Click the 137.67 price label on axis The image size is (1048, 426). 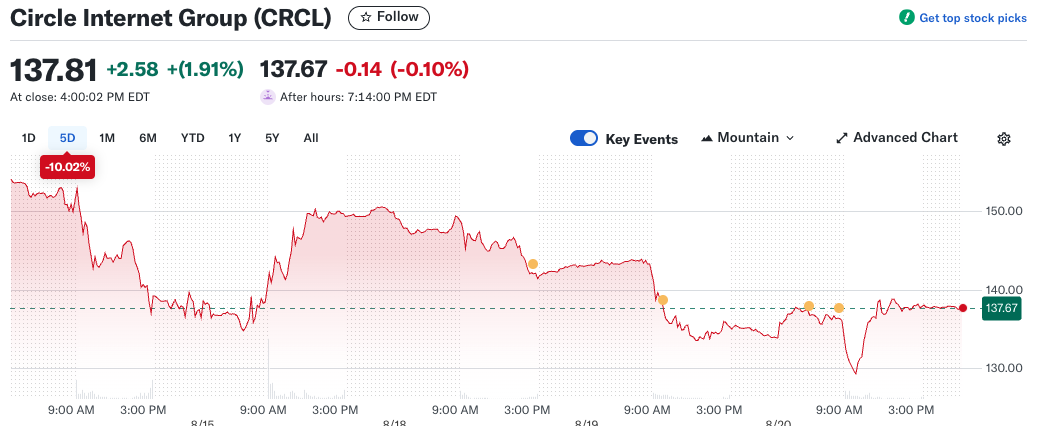(x=1001, y=308)
